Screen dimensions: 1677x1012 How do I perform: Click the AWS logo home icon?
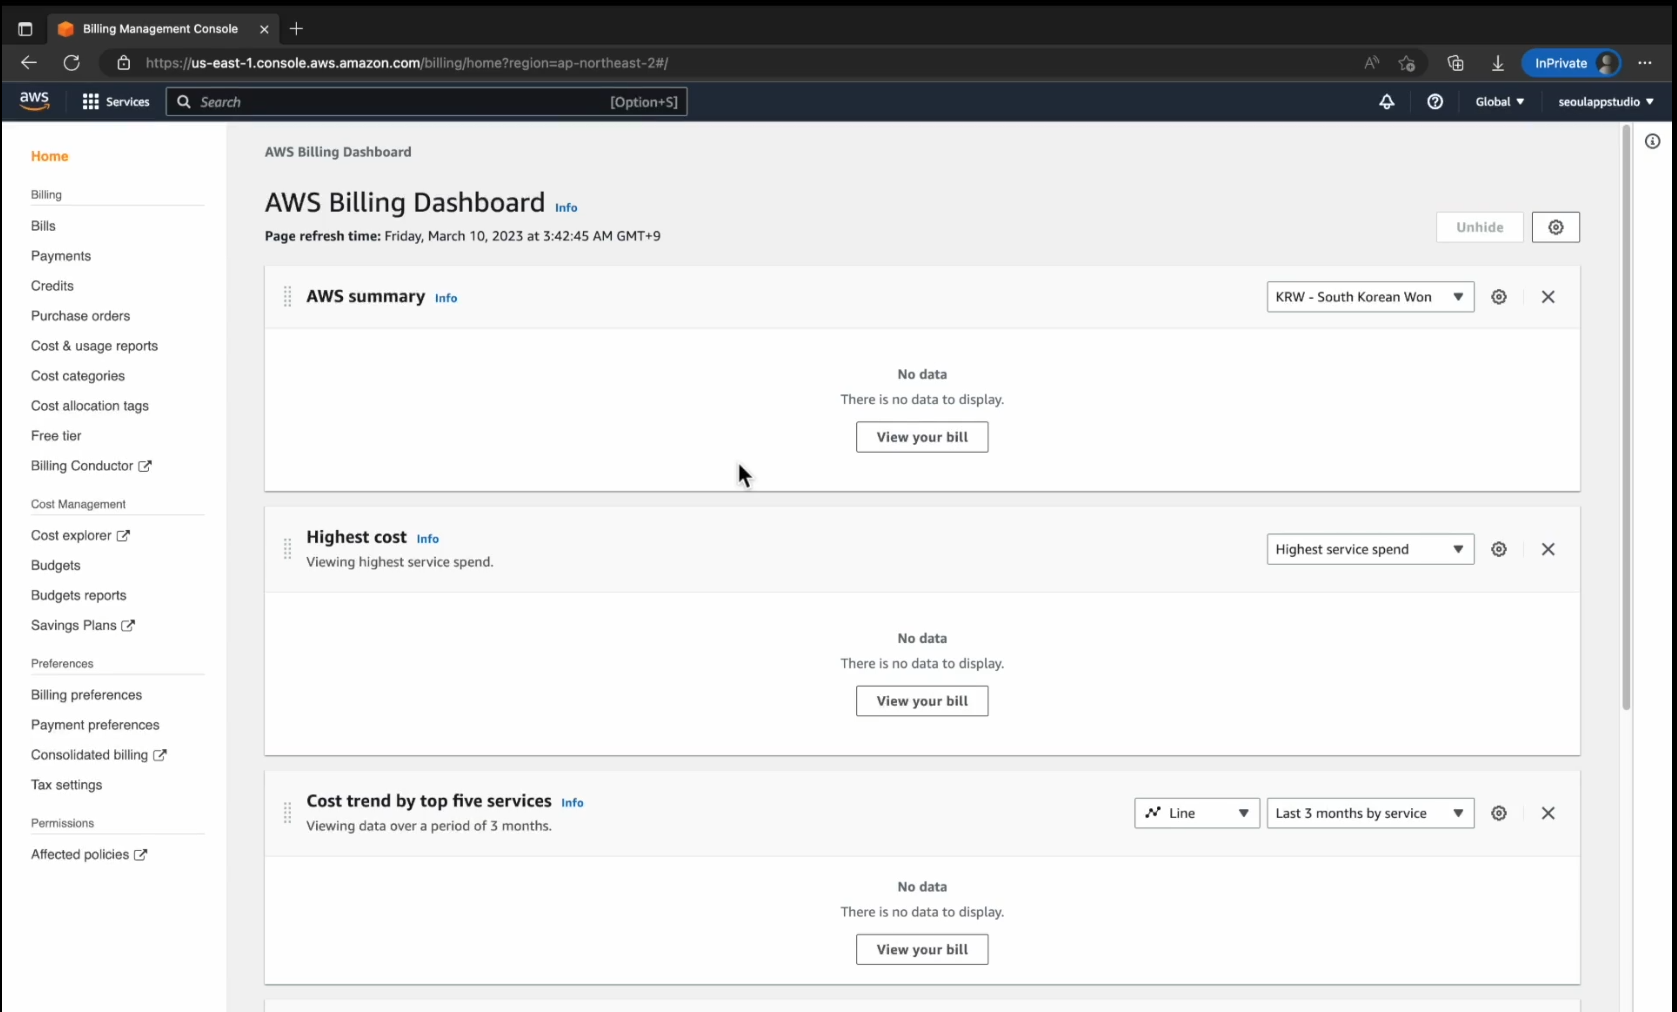coord(34,101)
